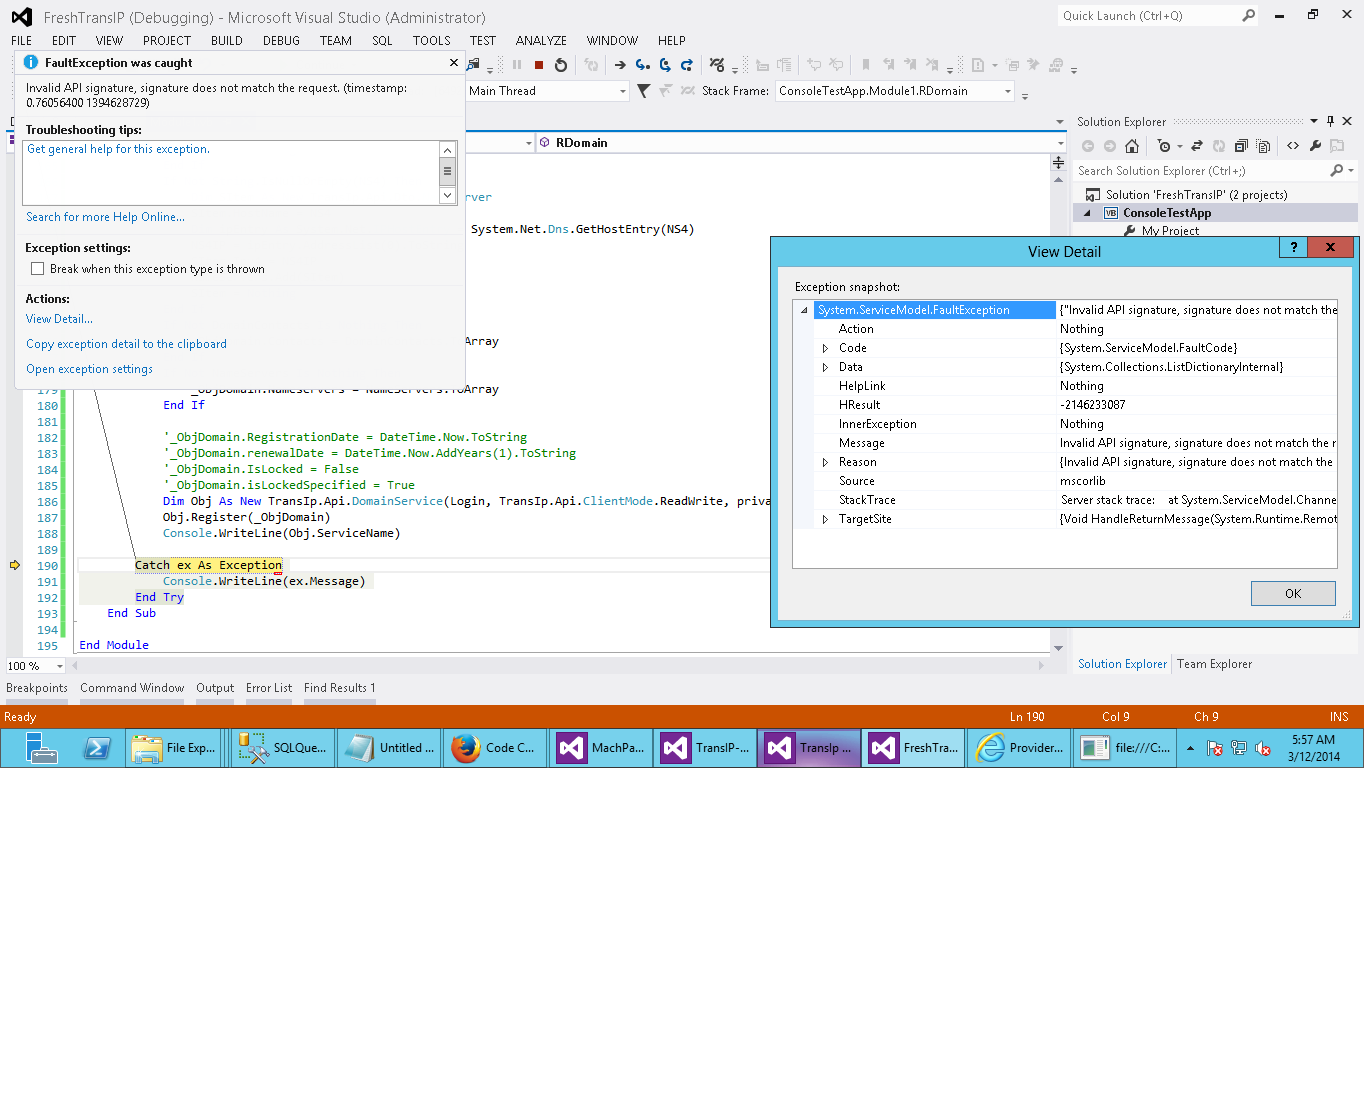This screenshot has width=1364, height=1113.
Task: Open the ANALYZE menu
Action: pyautogui.click(x=541, y=41)
